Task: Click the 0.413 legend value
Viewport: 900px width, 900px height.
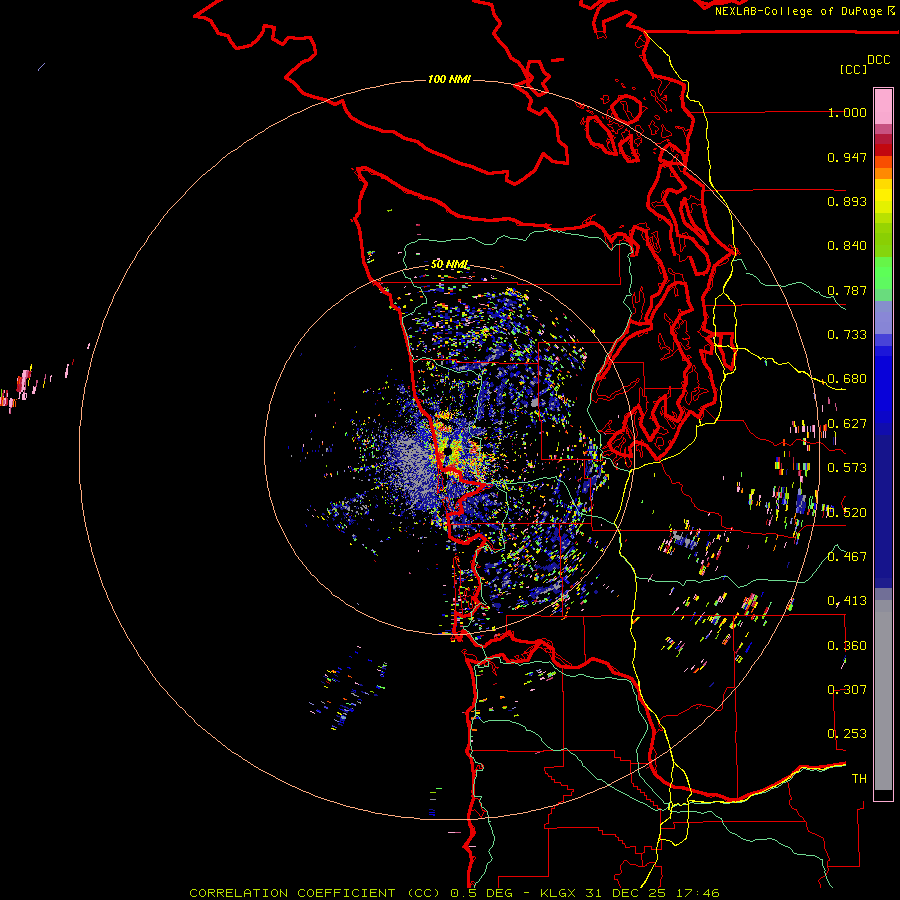Action: point(847,601)
